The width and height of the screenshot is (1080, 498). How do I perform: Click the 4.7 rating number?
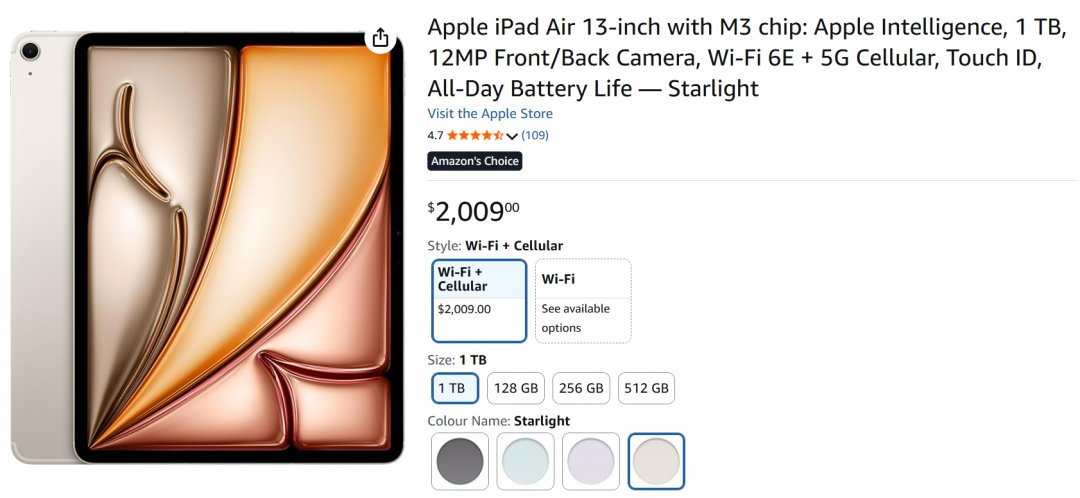coord(435,135)
